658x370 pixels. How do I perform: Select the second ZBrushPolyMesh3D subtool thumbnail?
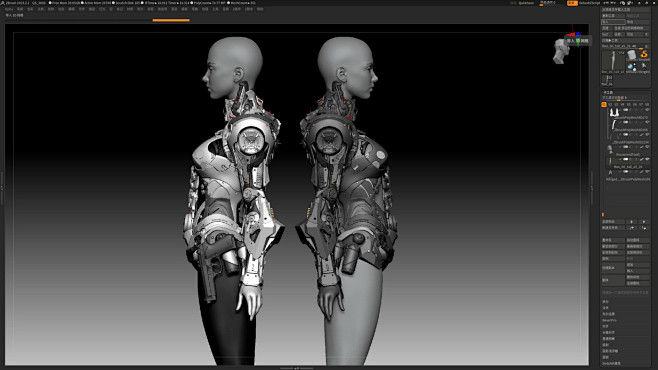(614, 125)
